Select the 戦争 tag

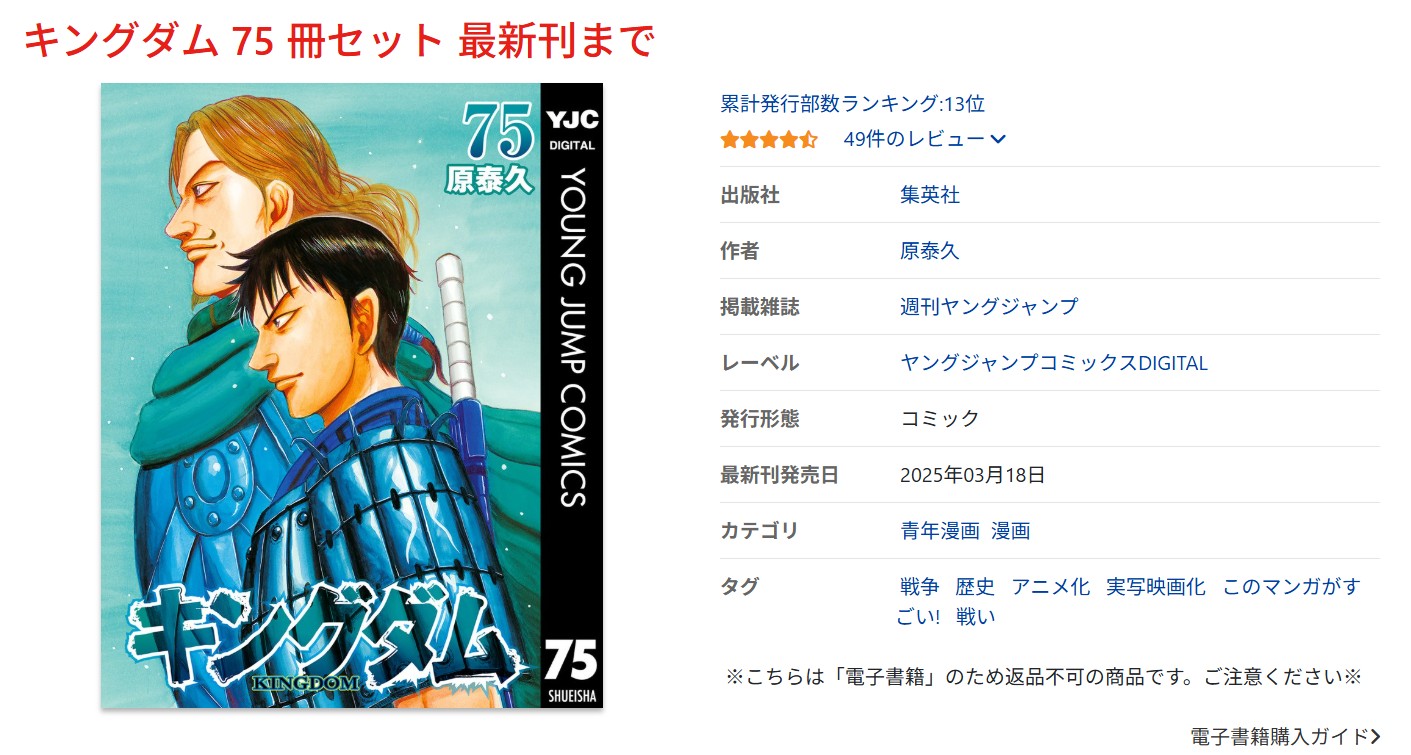(920, 587)
